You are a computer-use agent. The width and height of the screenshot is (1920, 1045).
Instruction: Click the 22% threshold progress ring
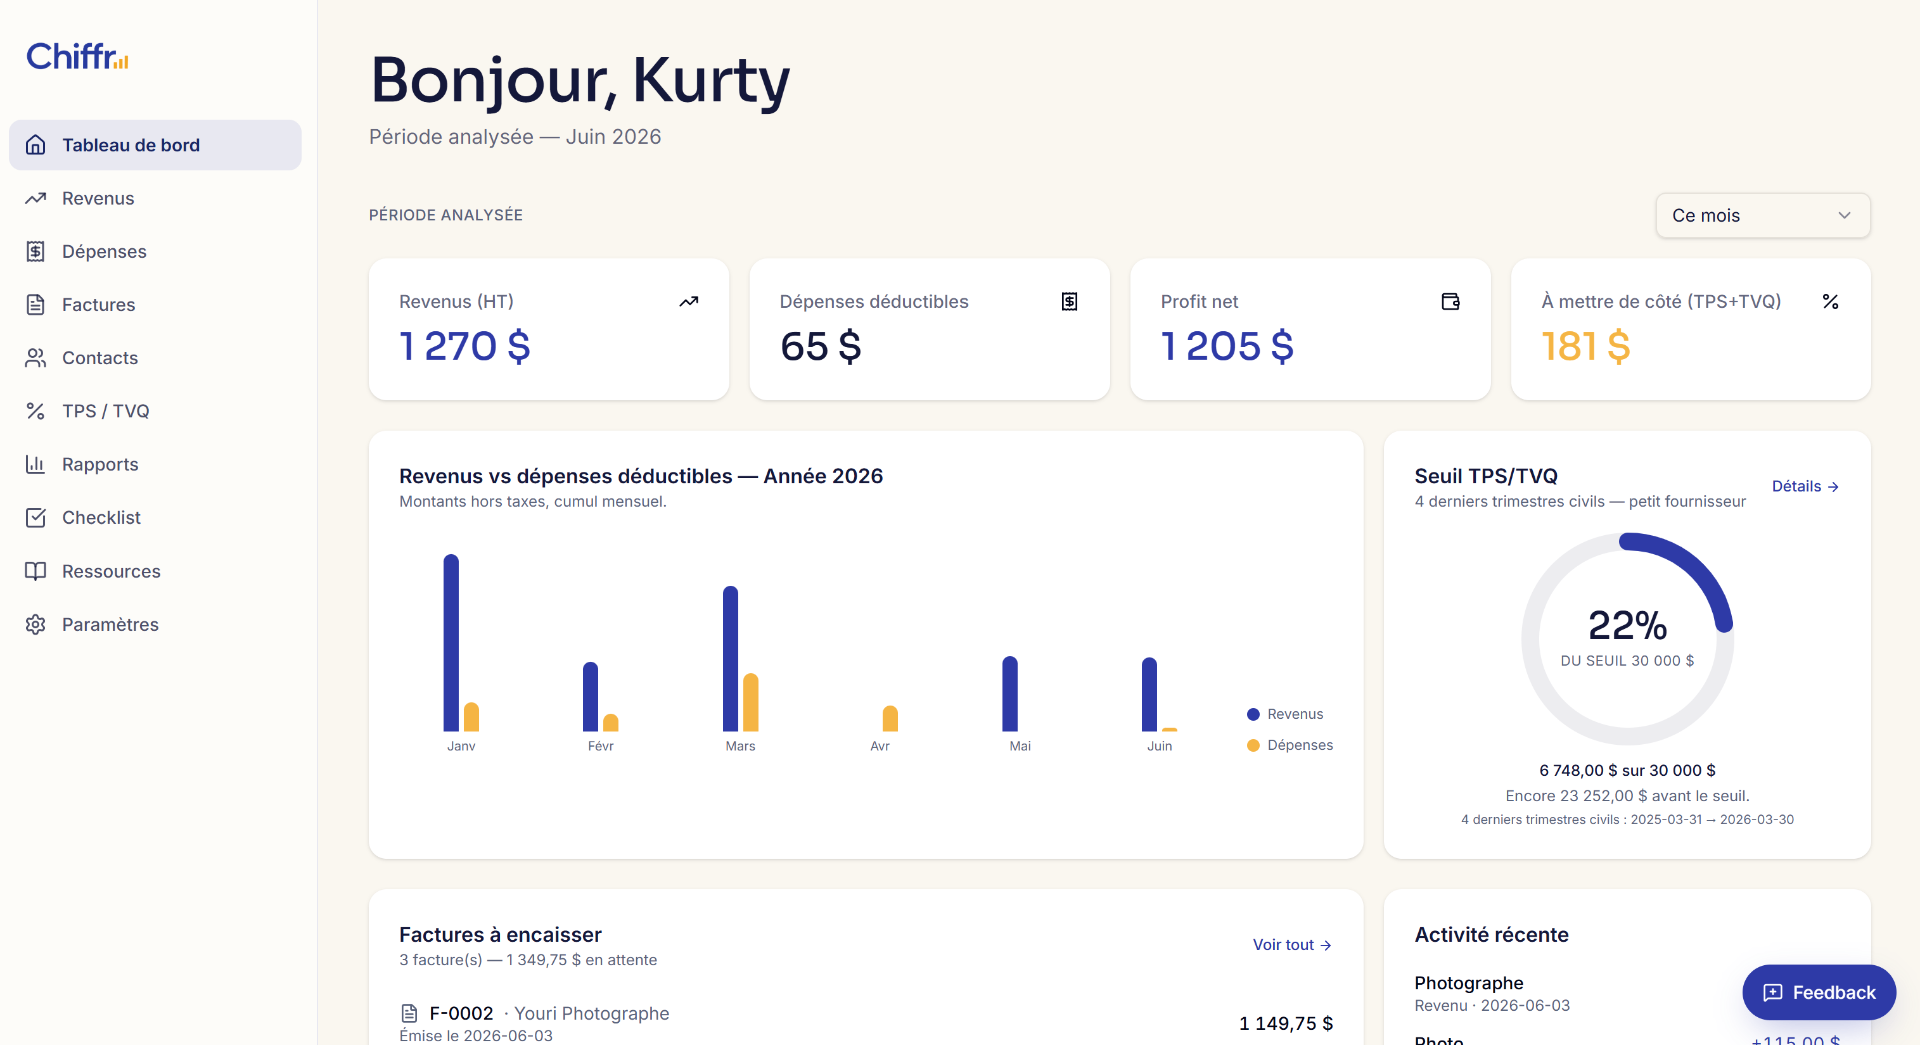[x=1627, y=639]
